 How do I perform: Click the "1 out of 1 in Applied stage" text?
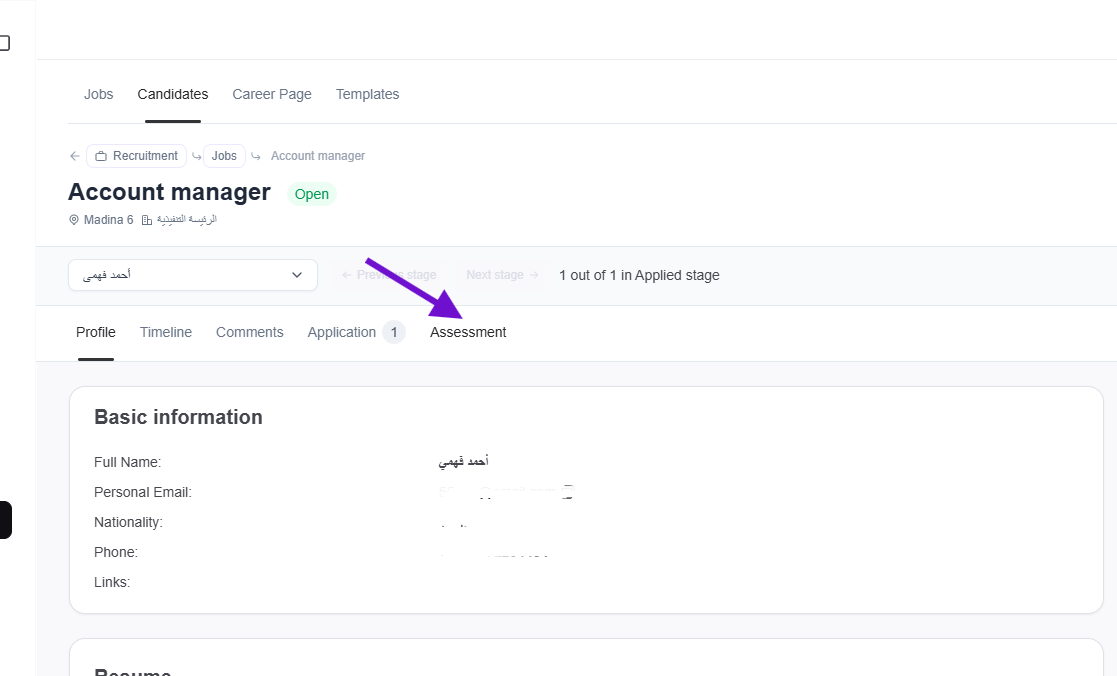pyautogui.click(x=639, y=275)
